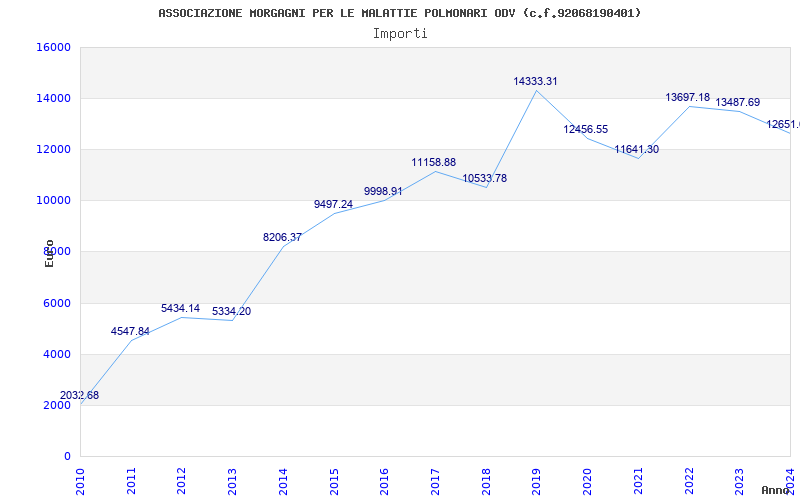Click the Anno axis label
Viewport: 800px width, 500px height.
coord(776,490)
